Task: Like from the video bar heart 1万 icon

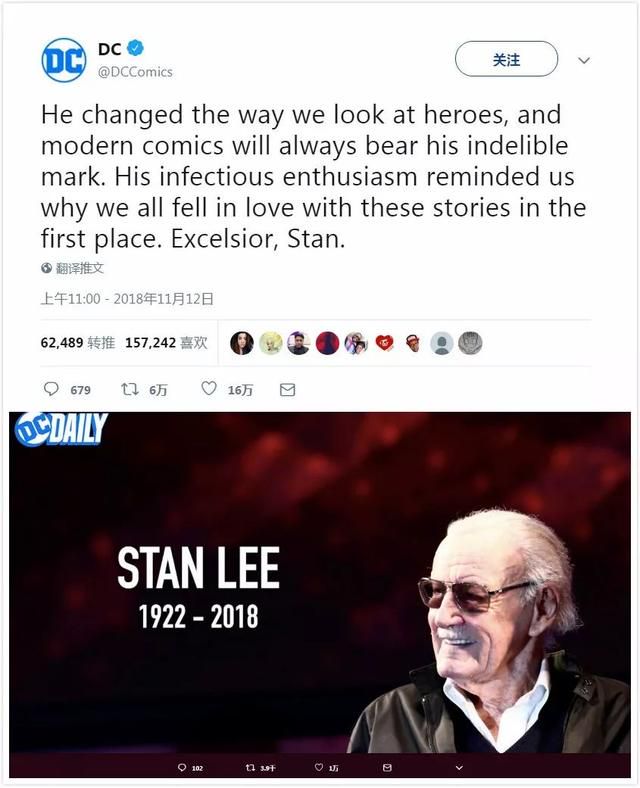Action: pos(318,767)
